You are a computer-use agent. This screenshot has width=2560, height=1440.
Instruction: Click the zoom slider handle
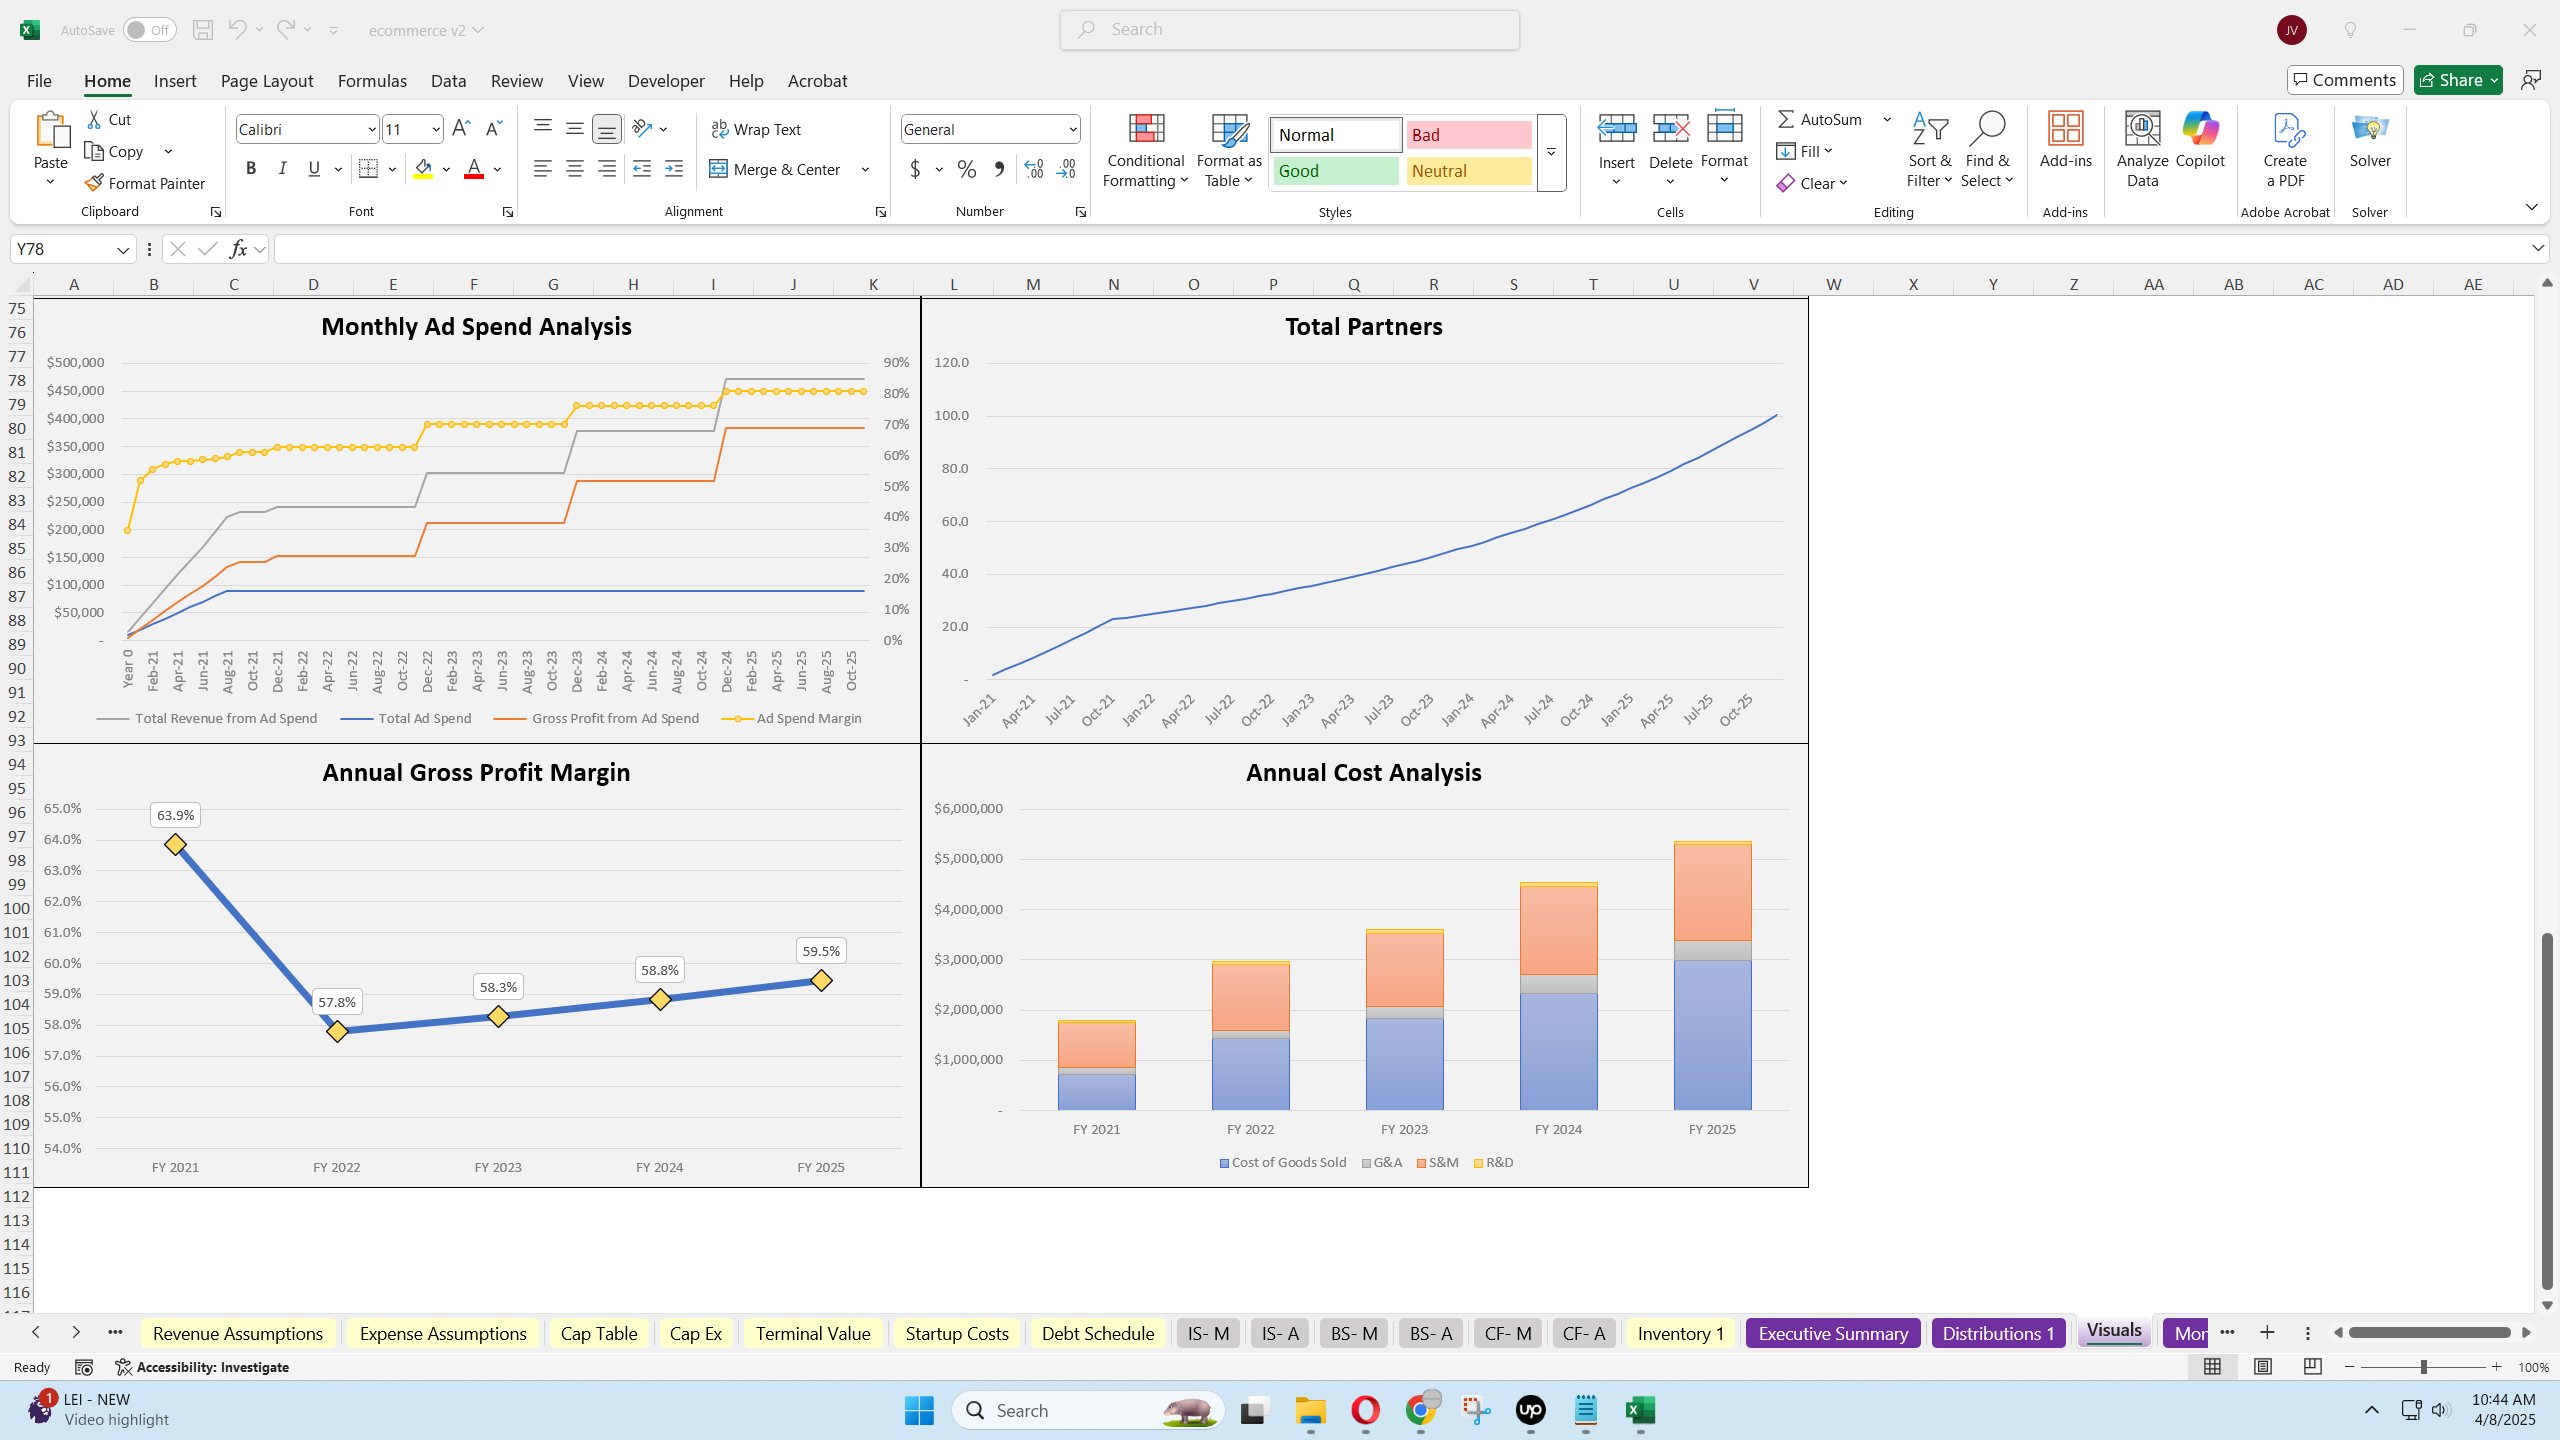[2423, 1367]
